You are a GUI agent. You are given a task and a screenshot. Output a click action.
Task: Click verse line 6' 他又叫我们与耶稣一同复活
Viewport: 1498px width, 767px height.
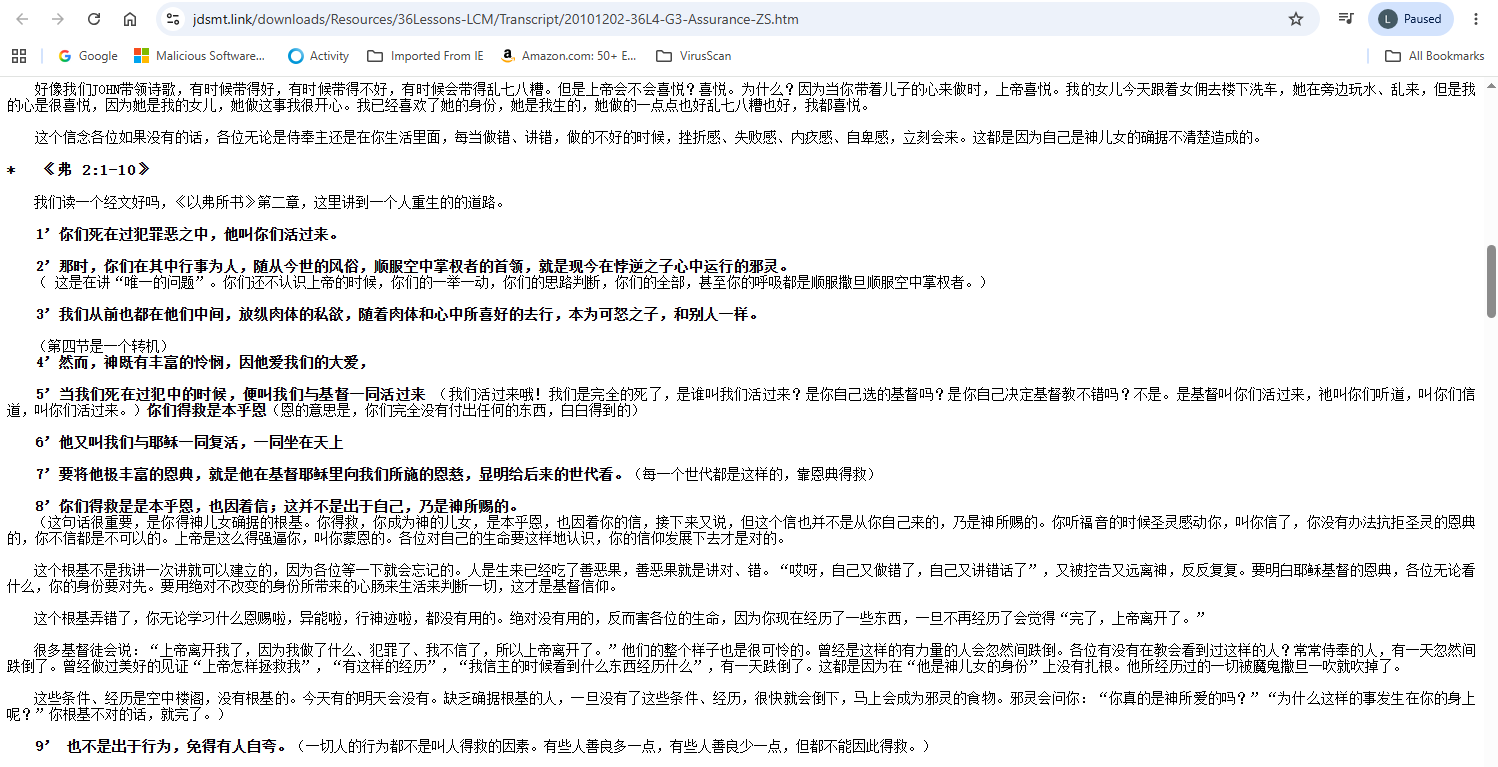click(x=190, y=442)
